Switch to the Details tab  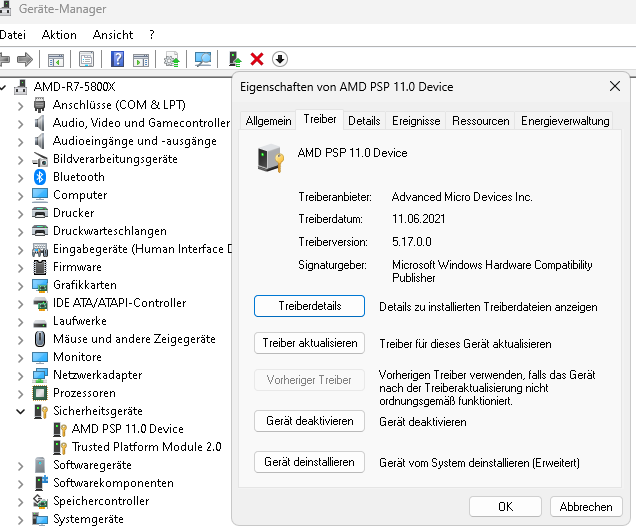coord(364,121)
